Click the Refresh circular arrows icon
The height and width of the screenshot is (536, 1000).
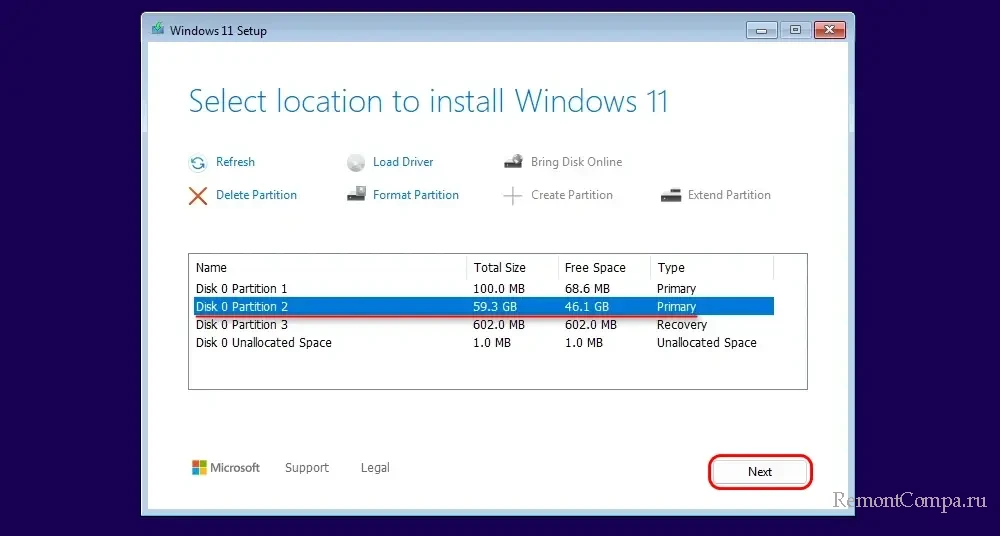(198, 163)
